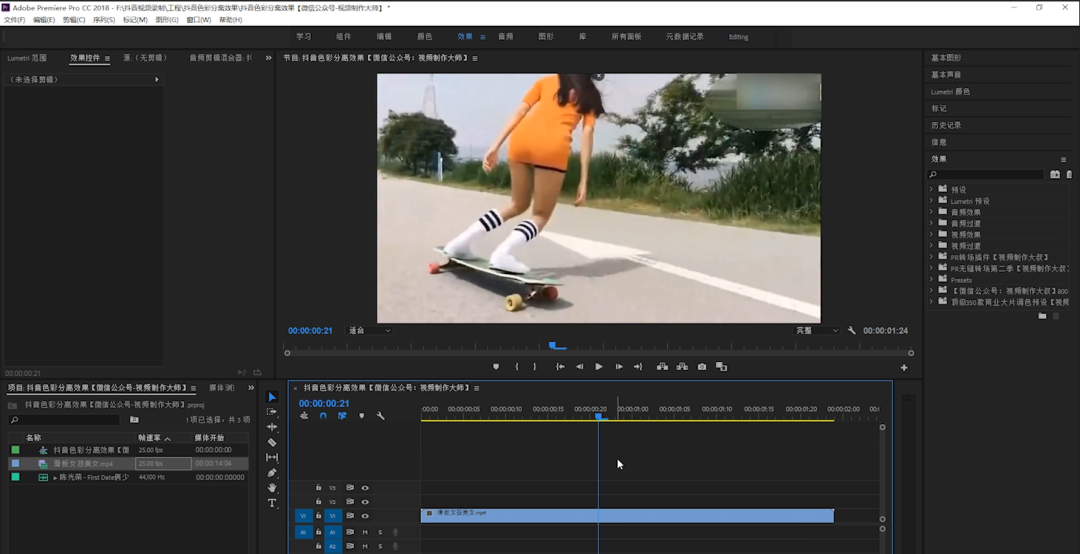The height and width of the screenshot is (554, 1080).
Task: Select the Hand tool
Action: 272,488
